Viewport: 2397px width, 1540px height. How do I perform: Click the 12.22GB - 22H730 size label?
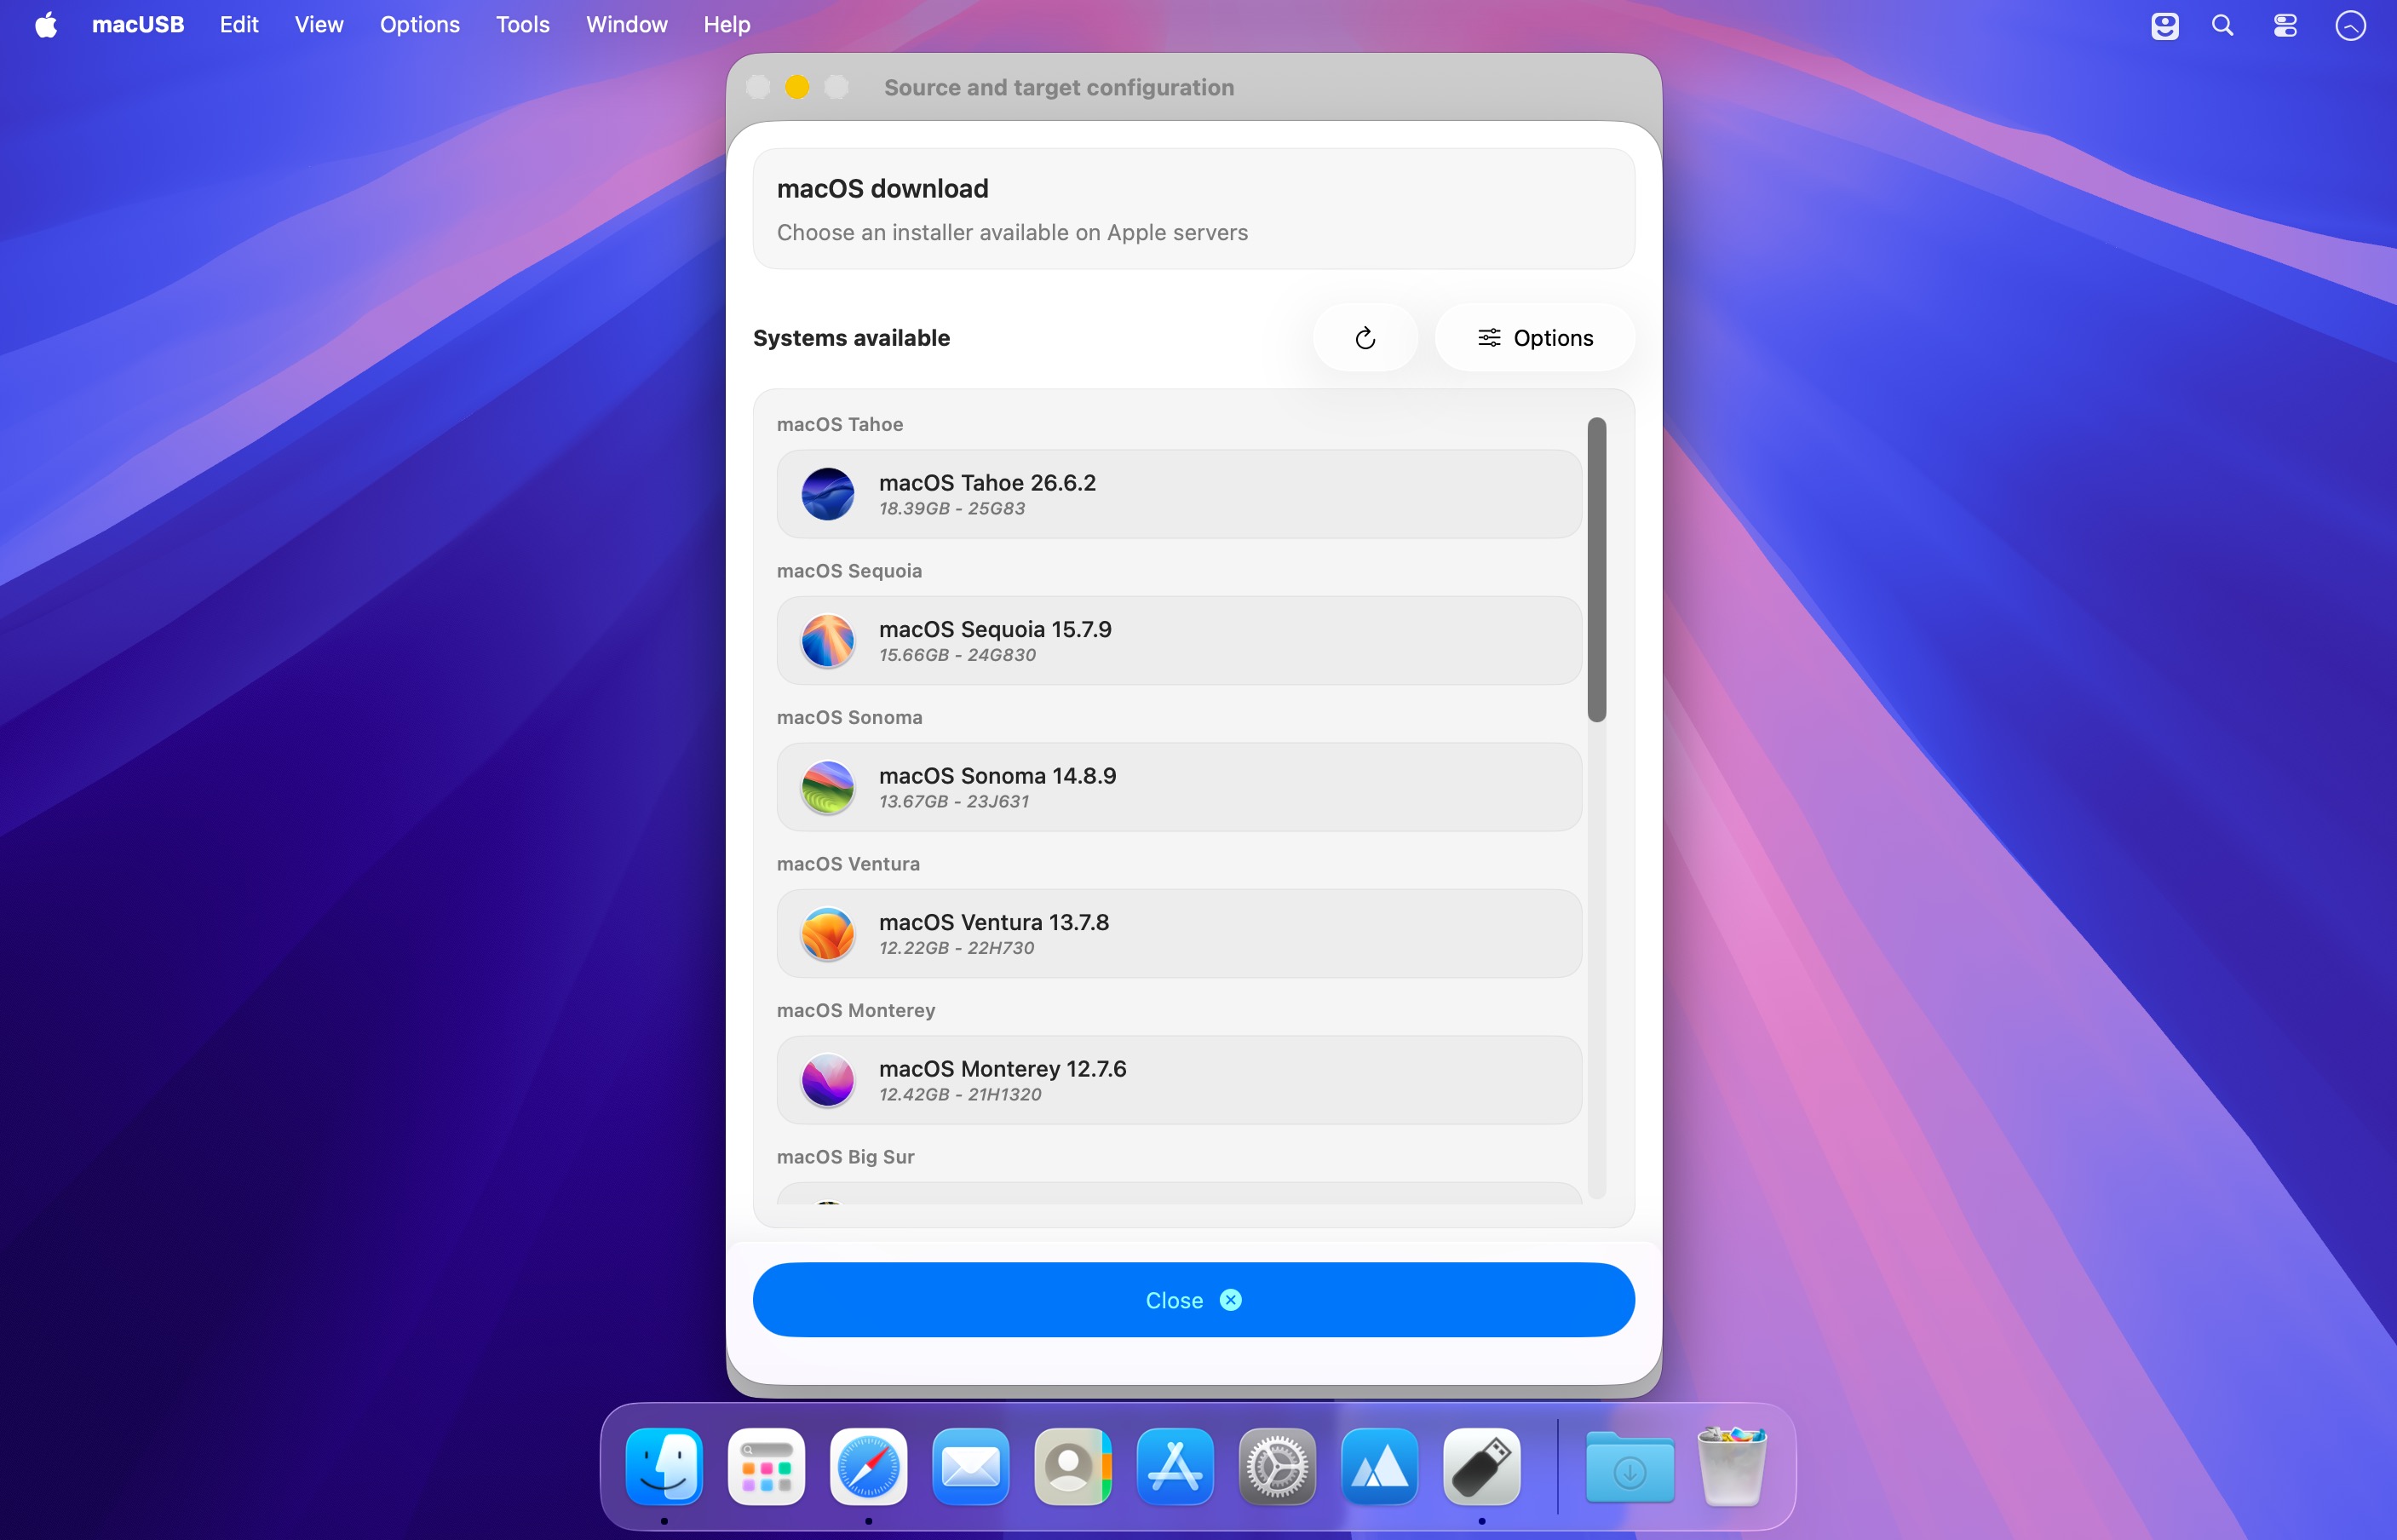pos(956,948)
